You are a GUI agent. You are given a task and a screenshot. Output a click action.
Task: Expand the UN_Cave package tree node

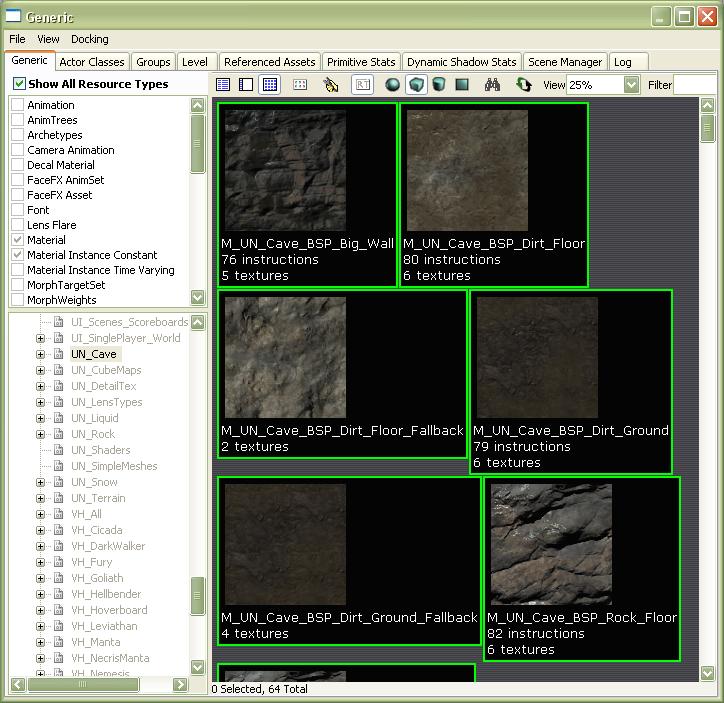(x=41, y=354)
